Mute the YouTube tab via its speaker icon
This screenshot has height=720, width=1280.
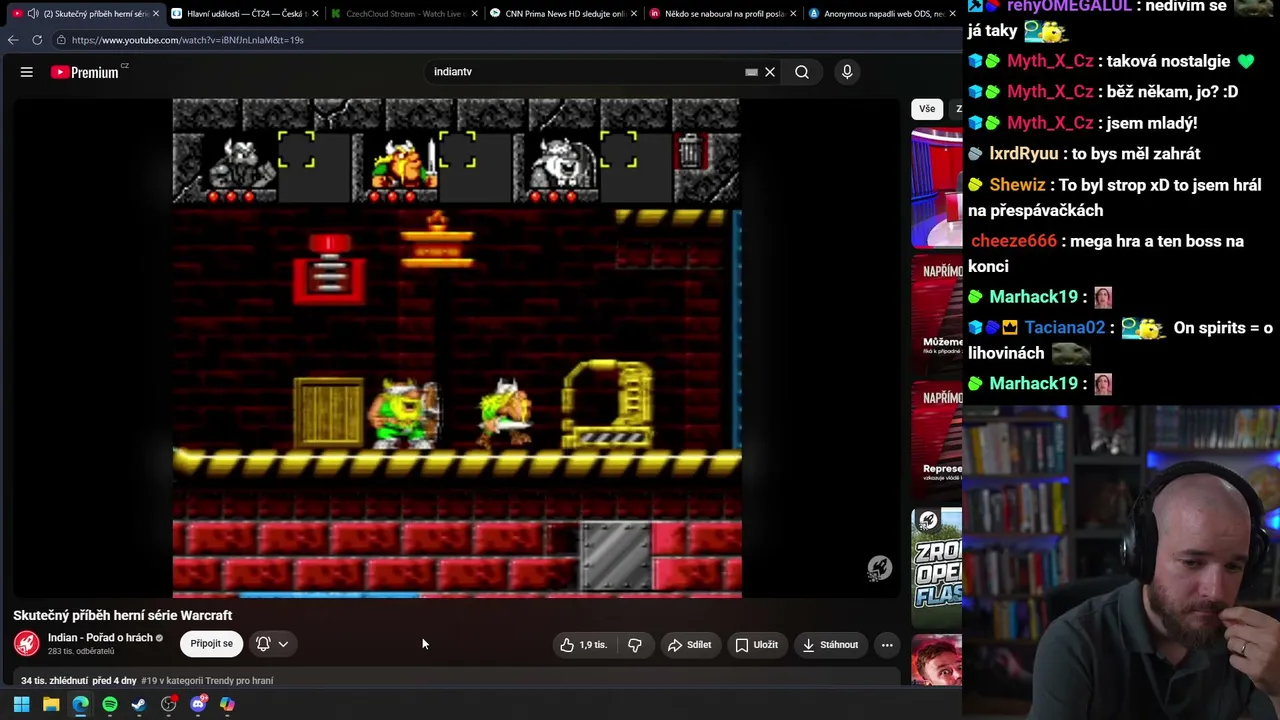[33, 14]
